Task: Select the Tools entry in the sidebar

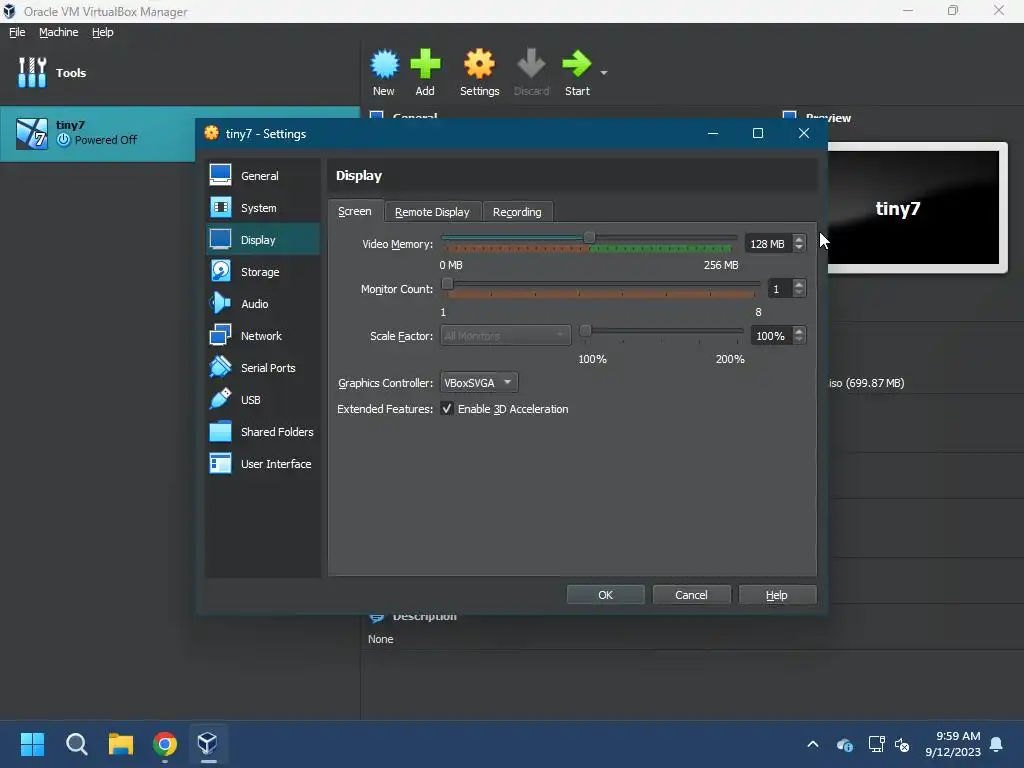Action: point(180,72)
